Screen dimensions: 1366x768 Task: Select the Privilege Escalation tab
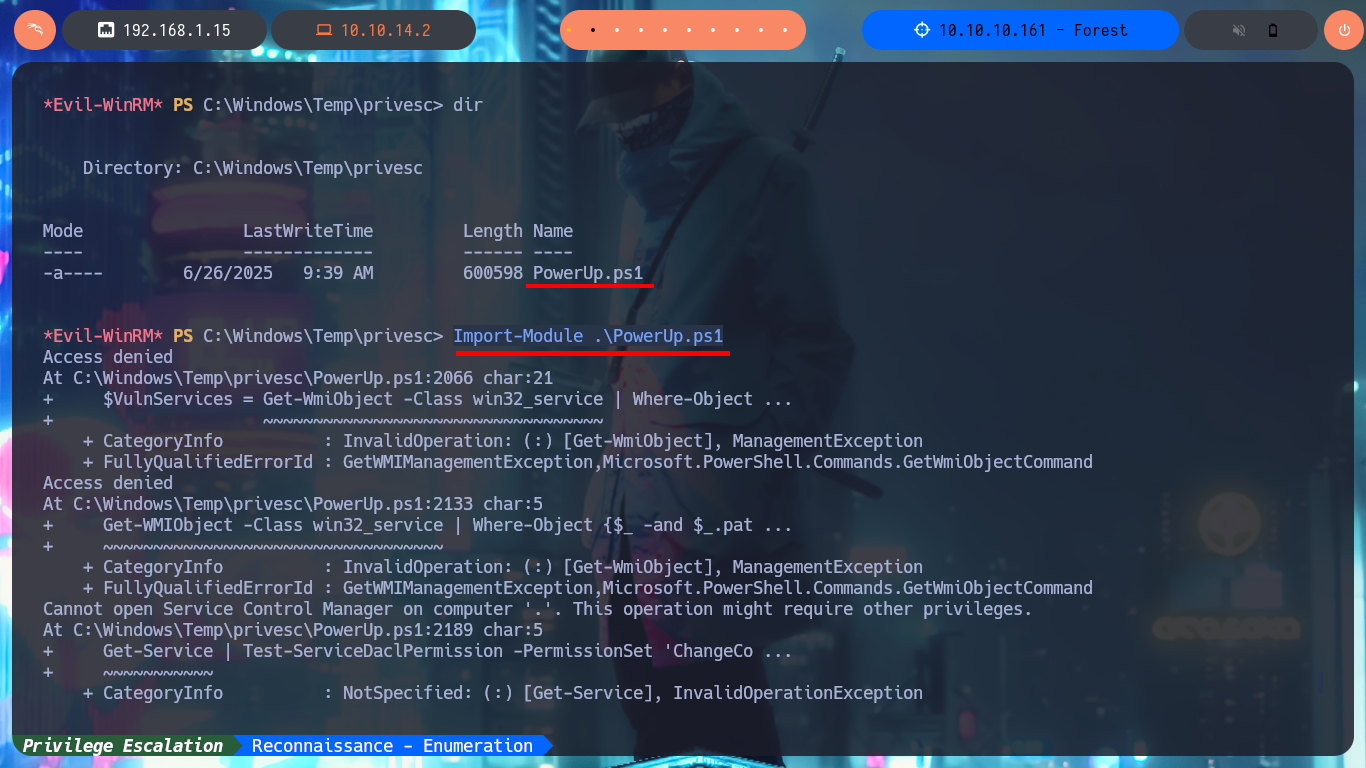point(123,745)
